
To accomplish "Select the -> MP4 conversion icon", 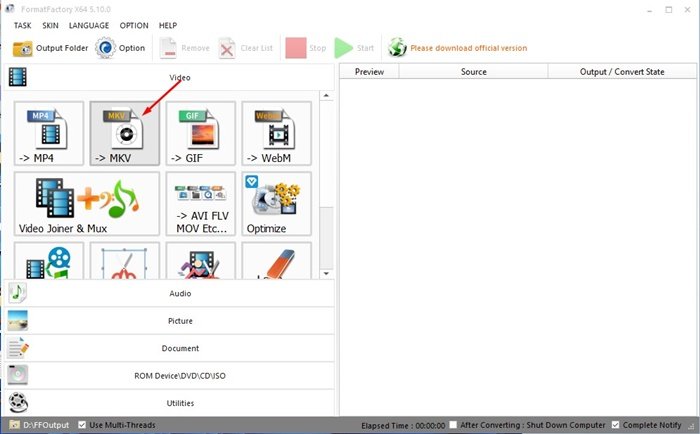I will click(49, 132).
